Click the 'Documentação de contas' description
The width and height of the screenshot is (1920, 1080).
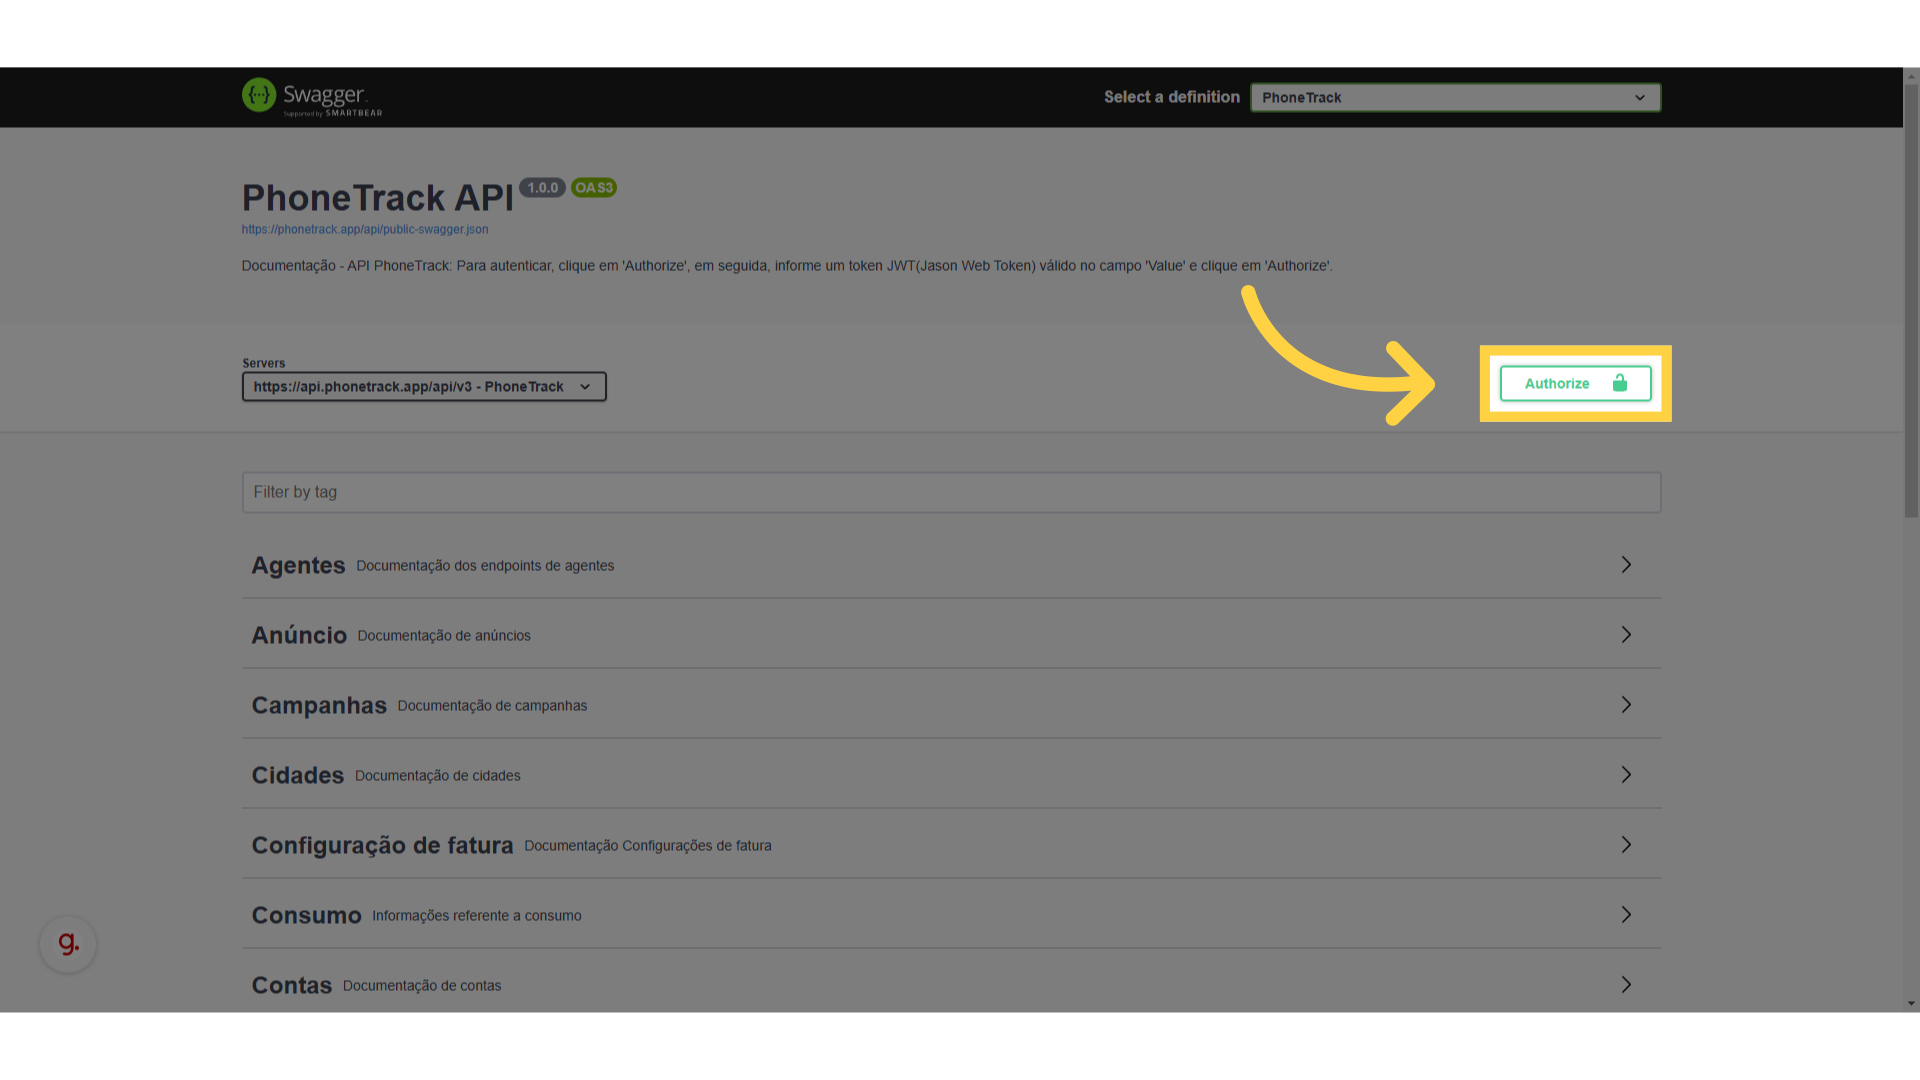coord(422,986)
